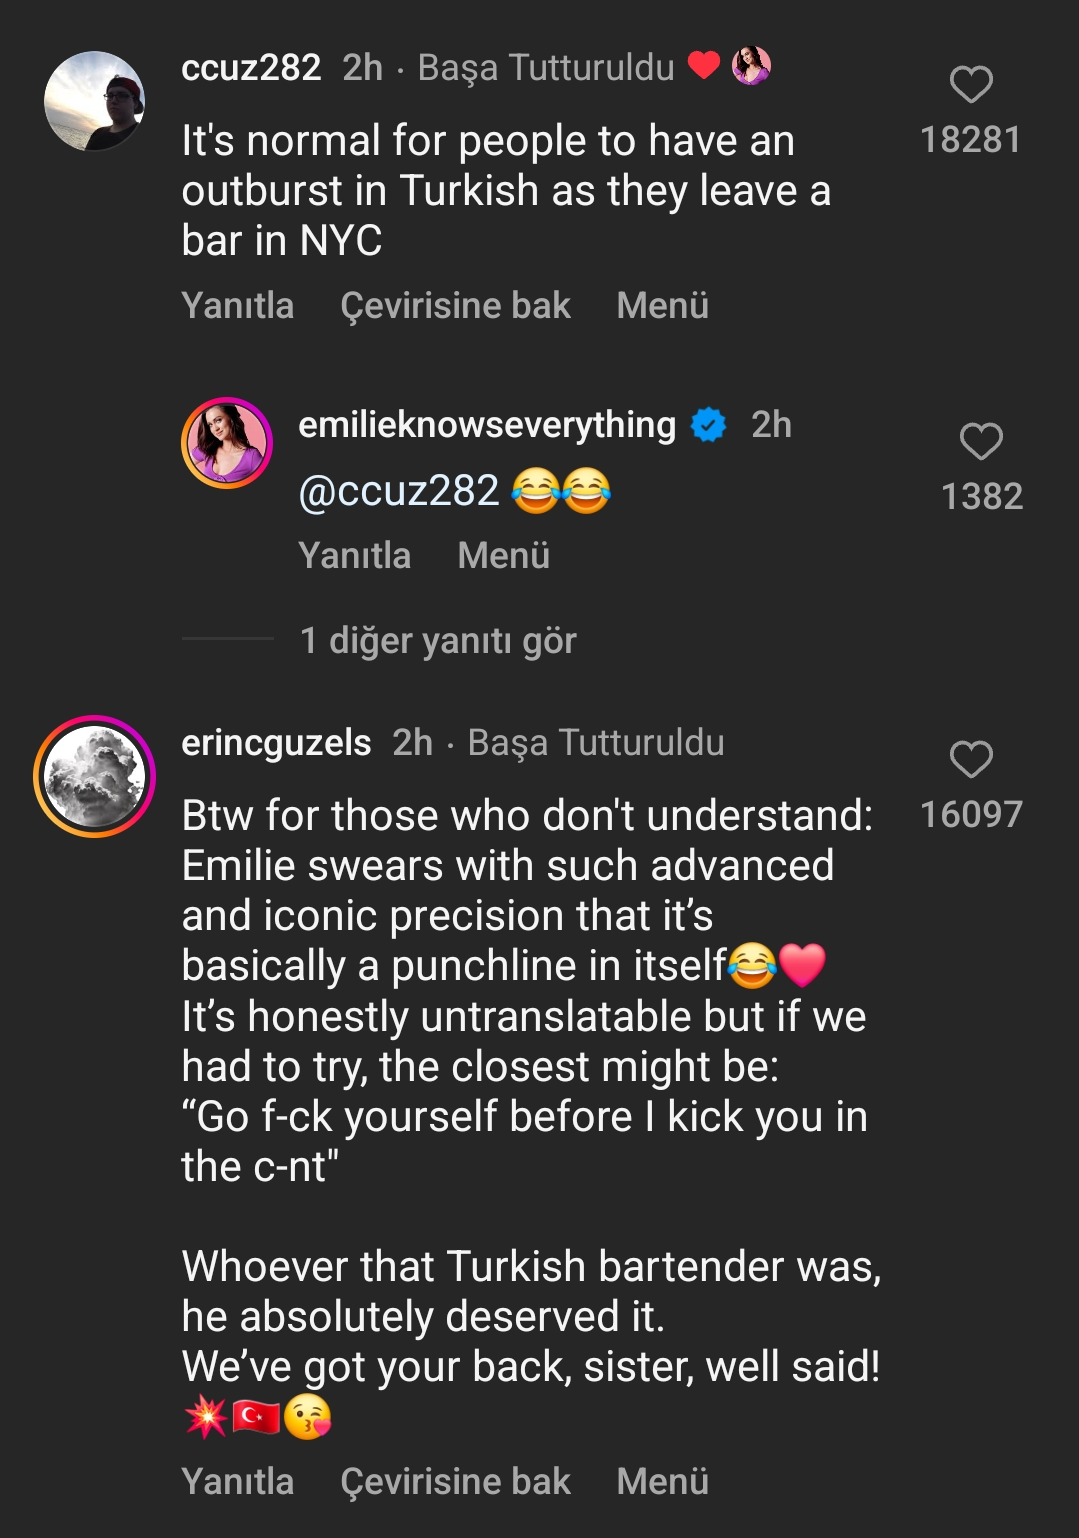This screenshot has height=1538, width=1079.
Task: Open the @ccuz282 mention link
Action: 398,491
